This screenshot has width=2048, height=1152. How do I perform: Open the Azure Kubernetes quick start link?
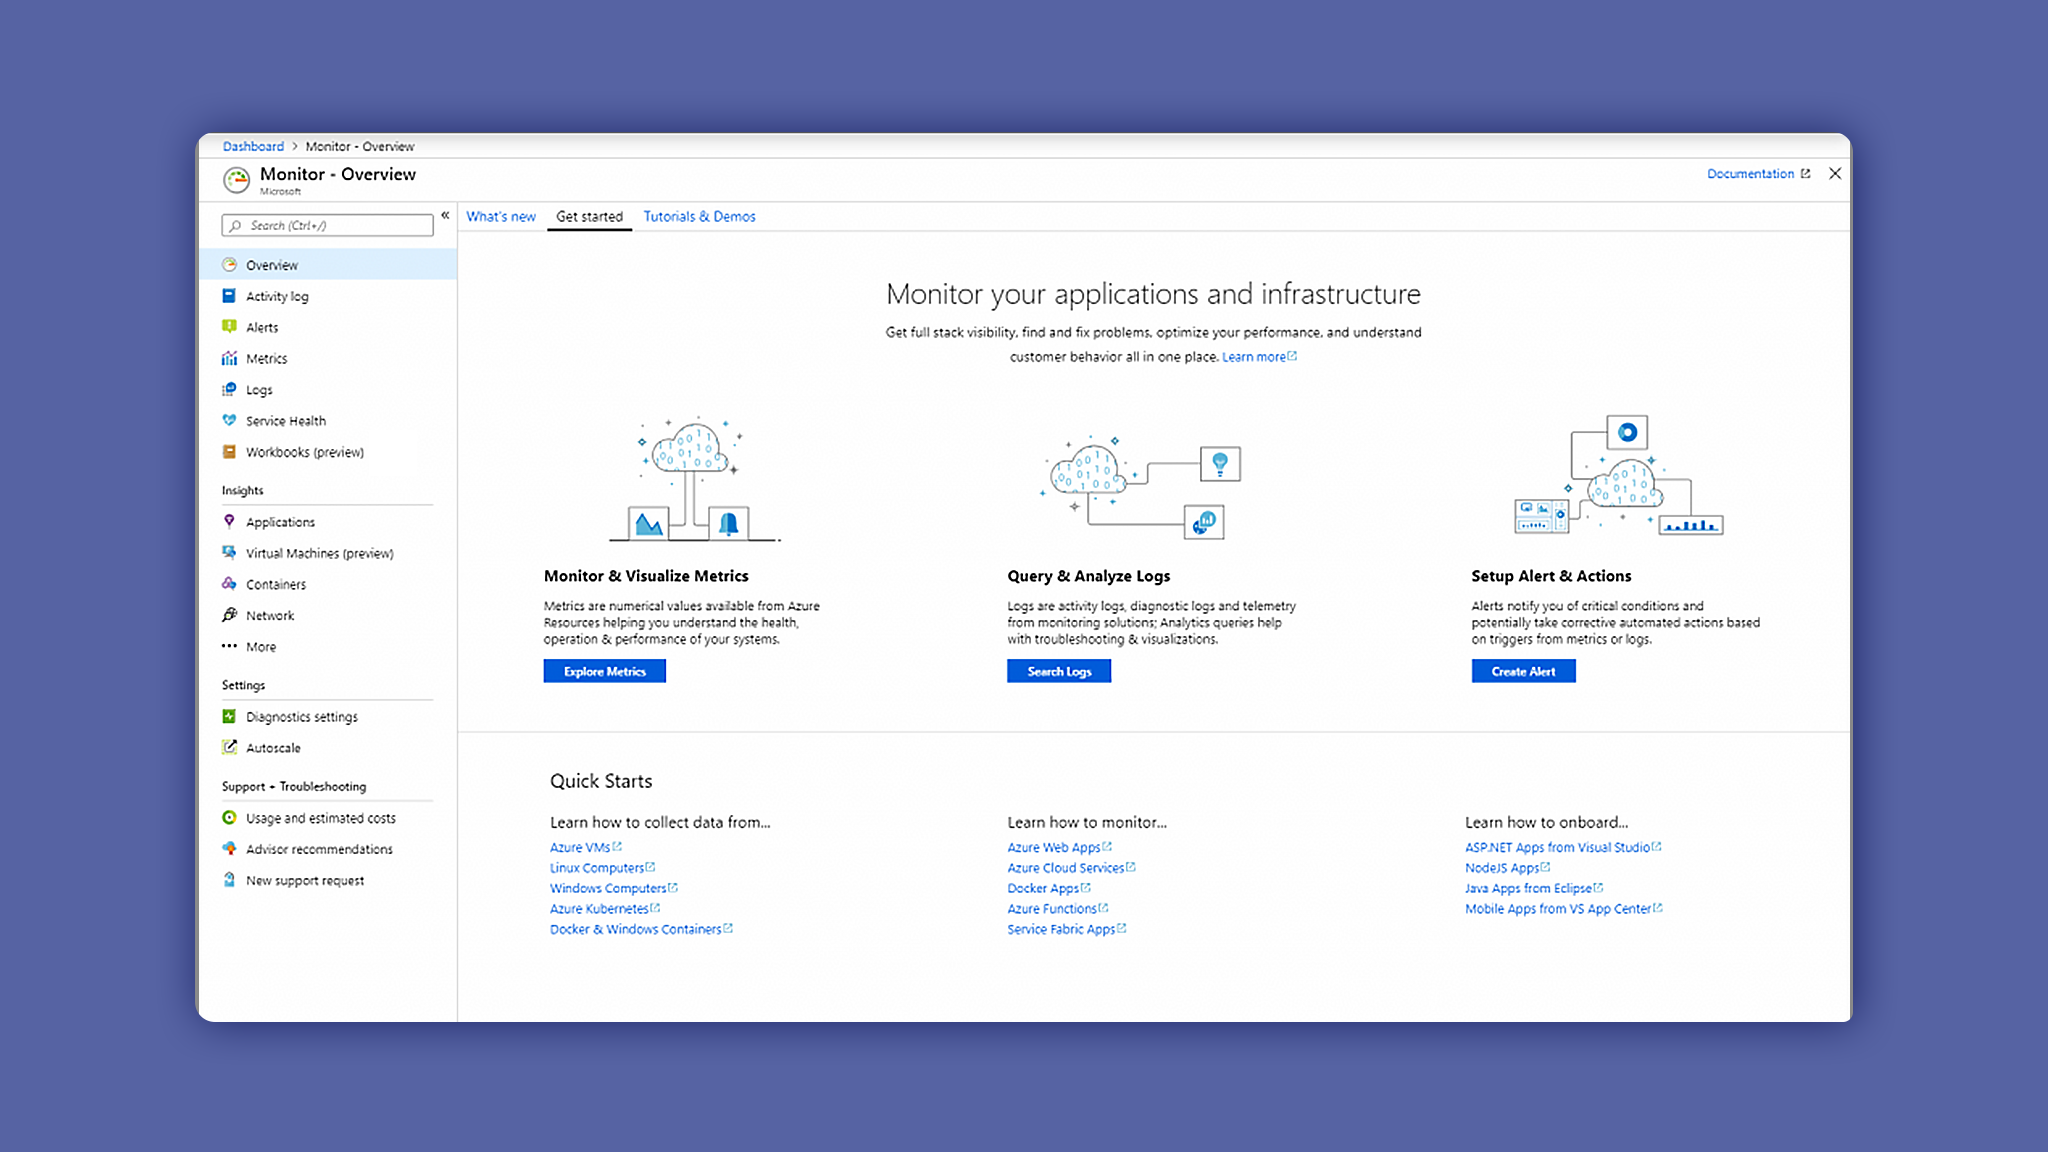tap(599, 909)
